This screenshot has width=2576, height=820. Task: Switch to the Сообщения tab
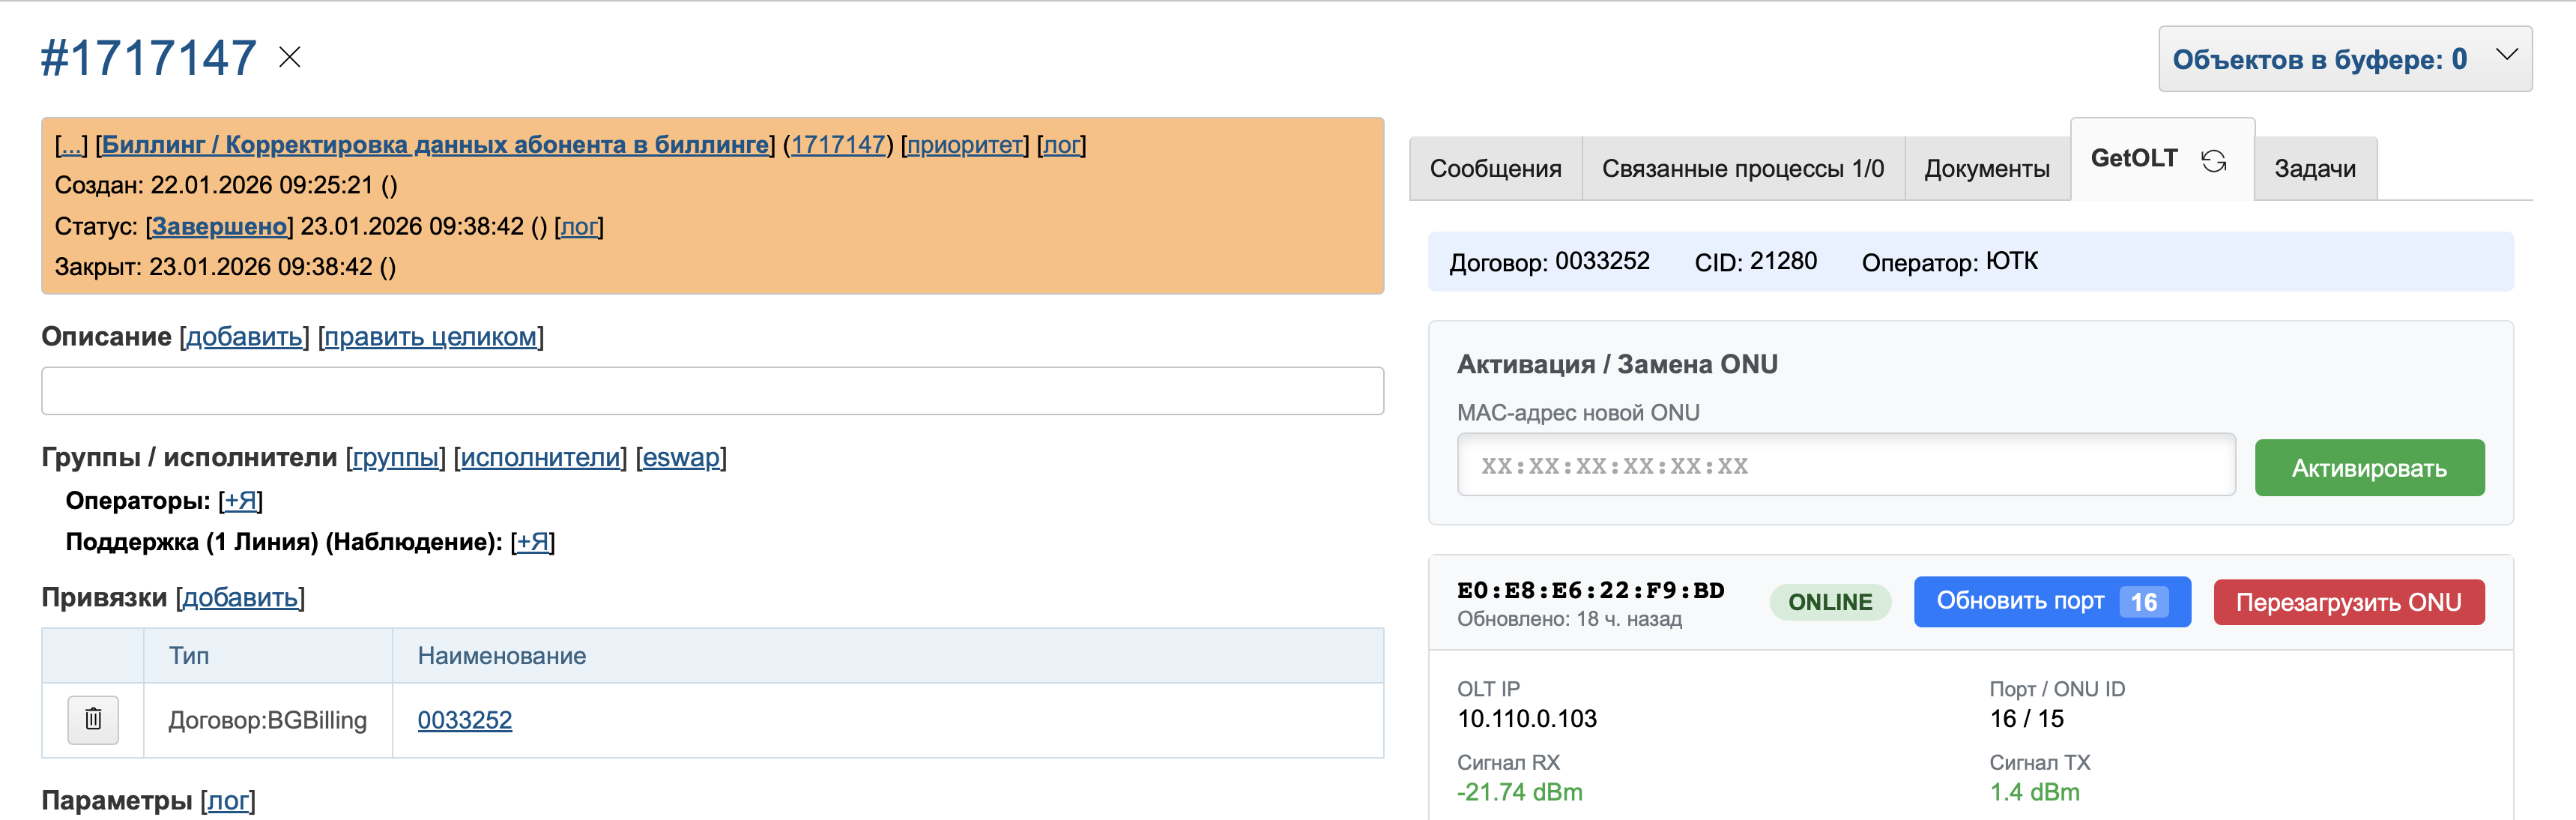1496,168
